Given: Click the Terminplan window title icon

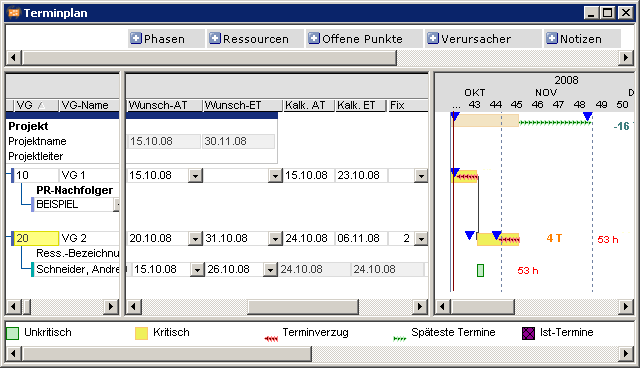Looking at the screenshot, I should click(x=14, y=13).
